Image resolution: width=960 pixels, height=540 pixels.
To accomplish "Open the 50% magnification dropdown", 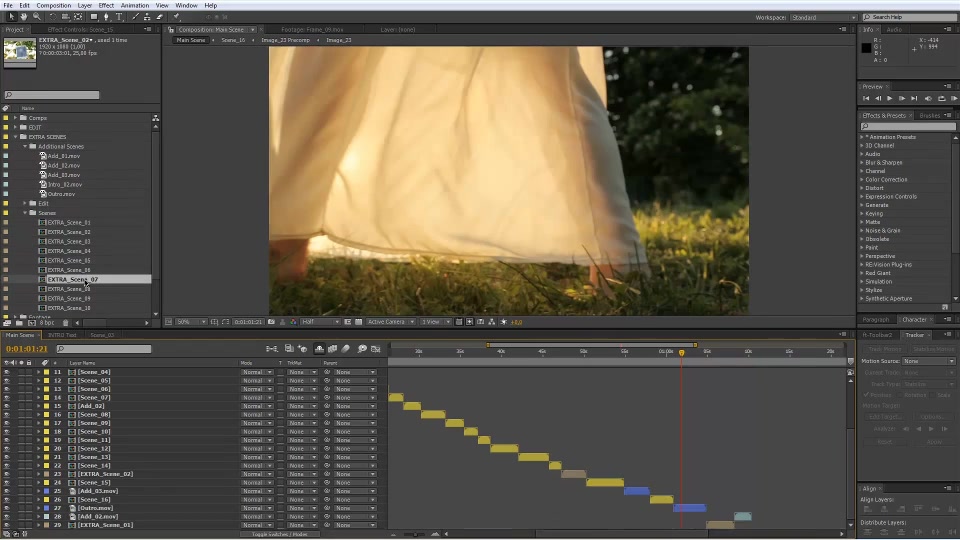I will tap(192, 321).
